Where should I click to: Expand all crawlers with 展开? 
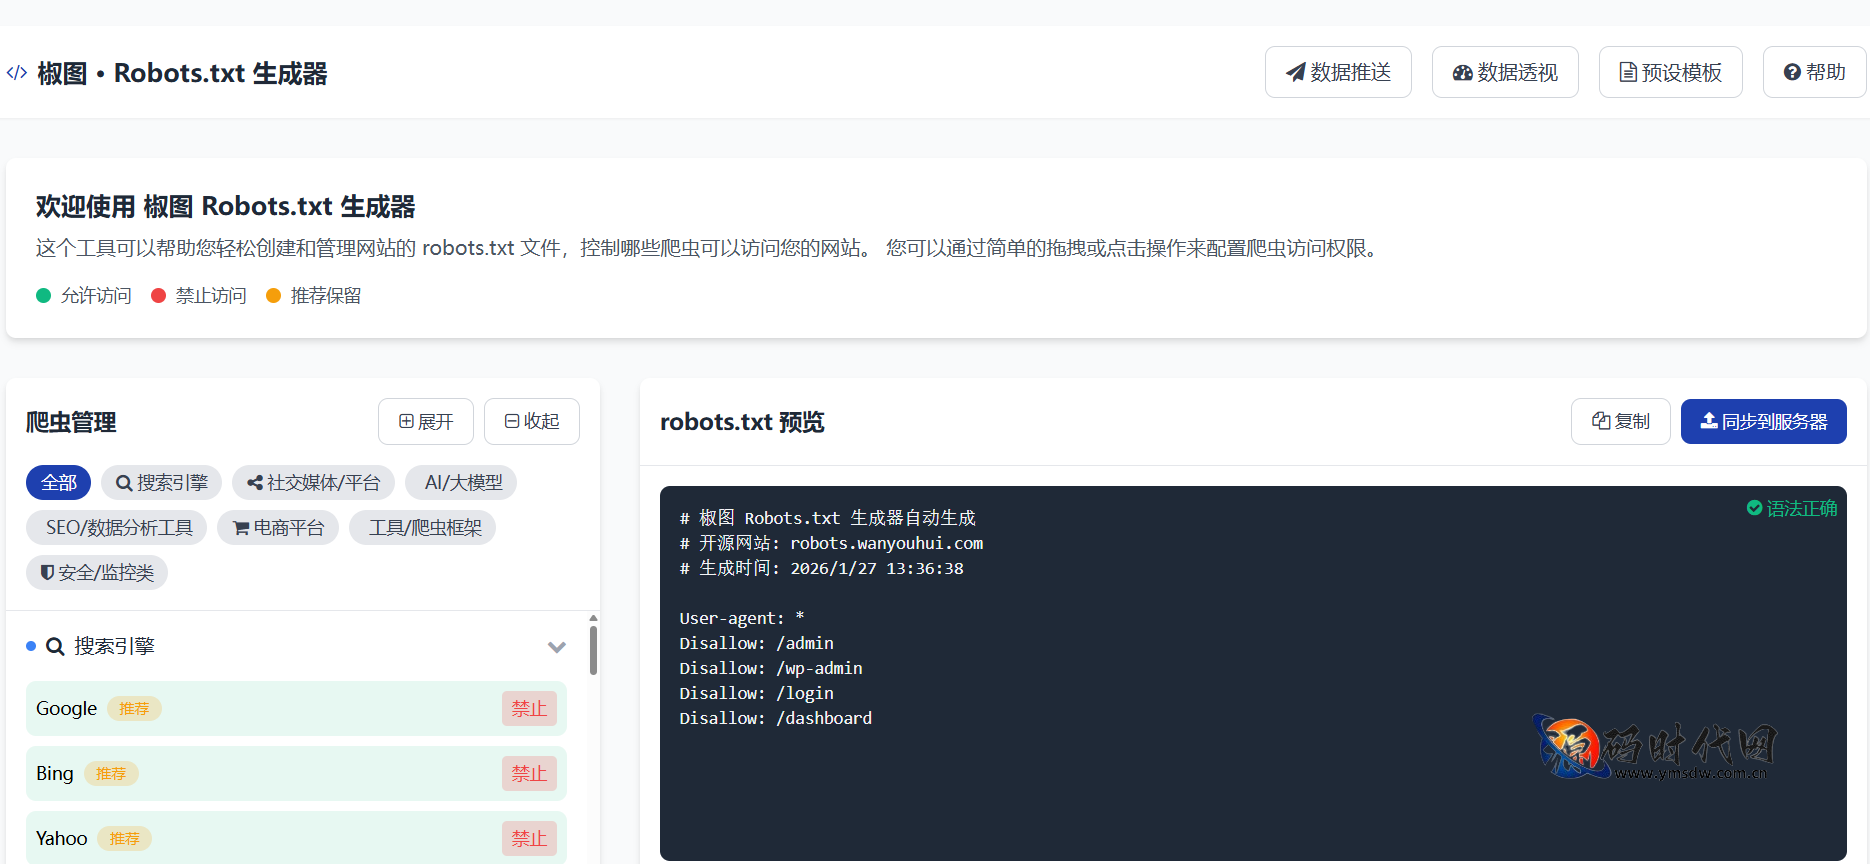pyautogui.click(x=426, y=421)
